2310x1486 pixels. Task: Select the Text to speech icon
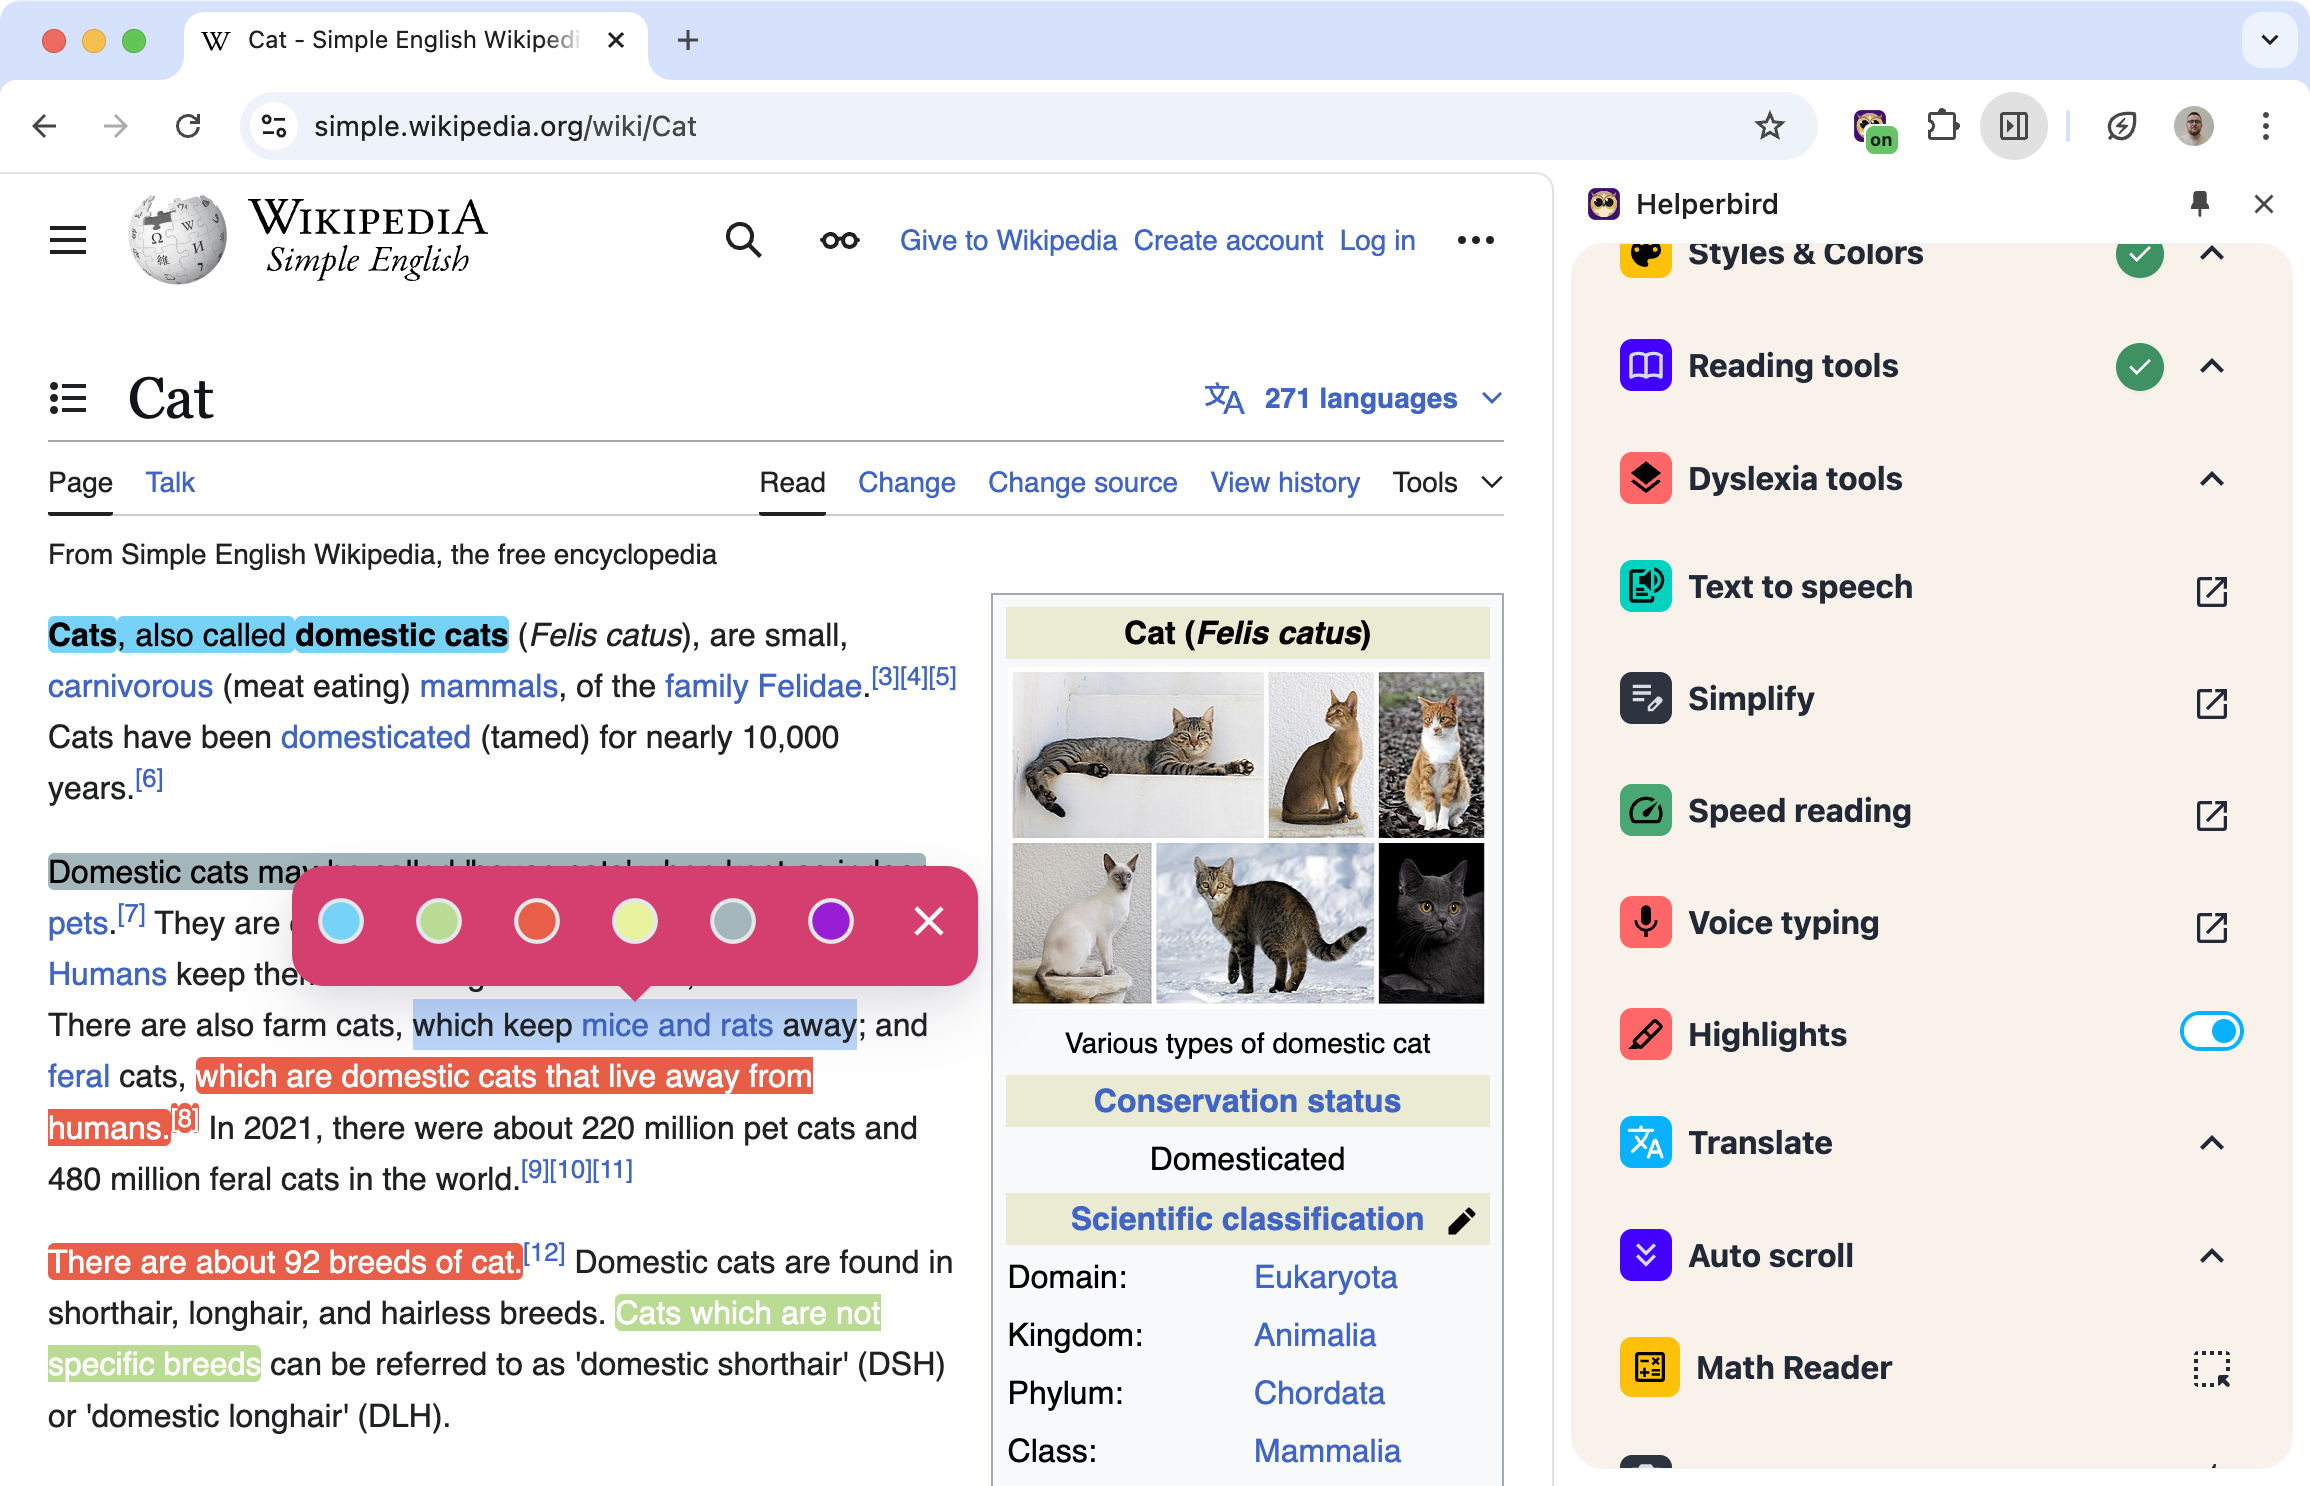click(x=1645, y=587)
